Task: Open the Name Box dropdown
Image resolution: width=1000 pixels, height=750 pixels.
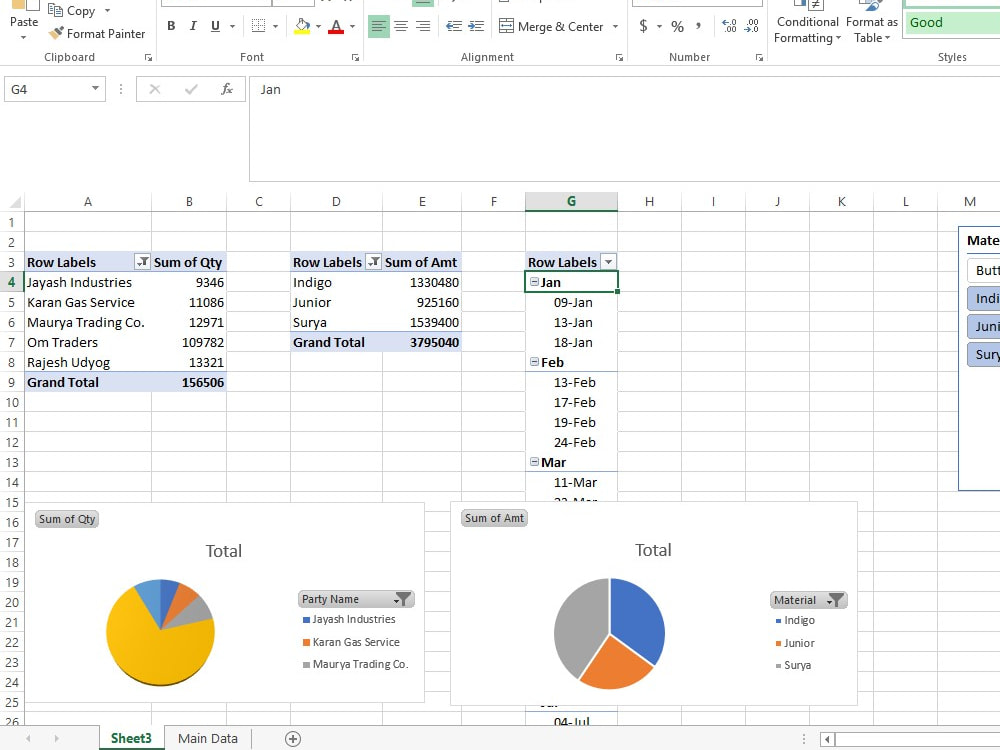Action: (95, 89)
